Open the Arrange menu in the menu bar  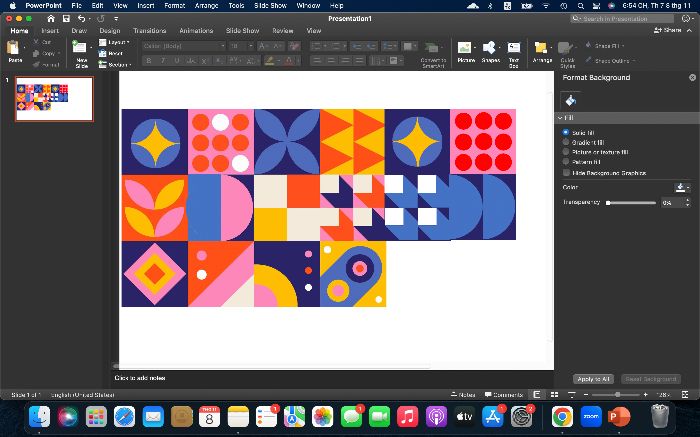[x=206, y=6]
